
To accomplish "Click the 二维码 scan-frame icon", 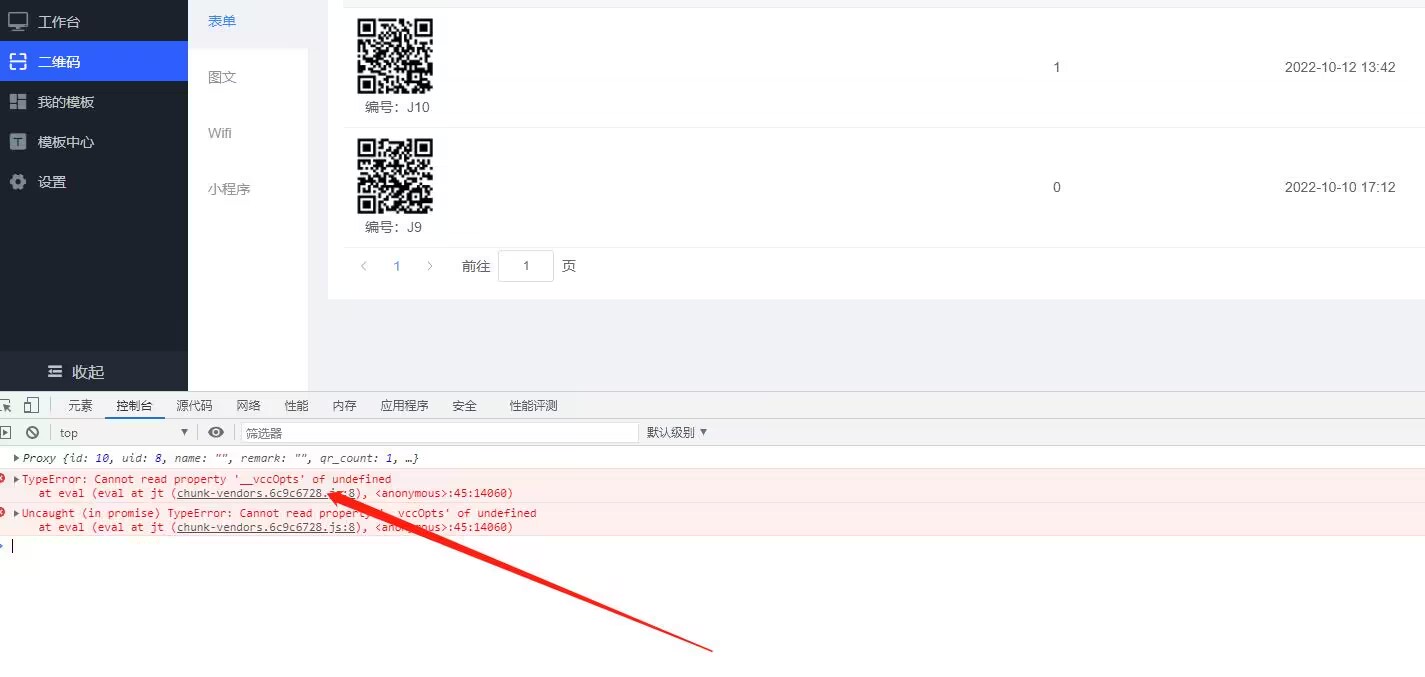I will [18, 61].
